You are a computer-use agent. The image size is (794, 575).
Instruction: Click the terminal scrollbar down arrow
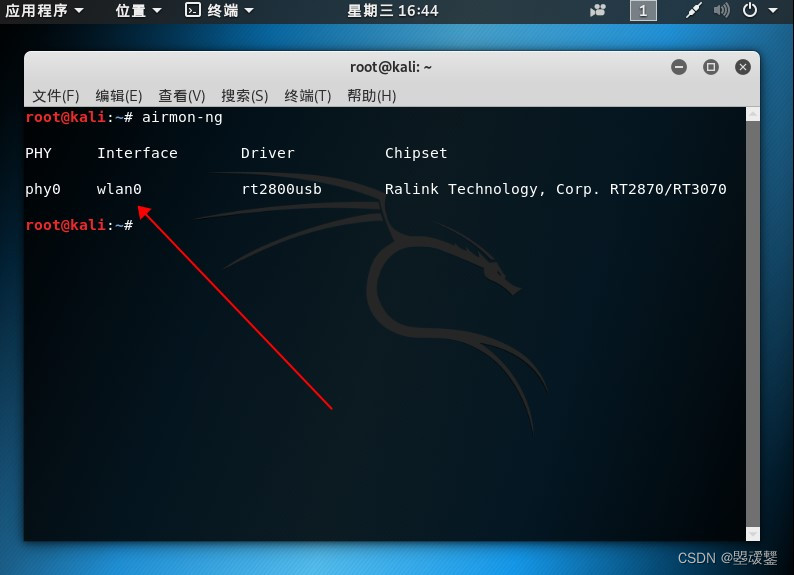pos(753,533)
